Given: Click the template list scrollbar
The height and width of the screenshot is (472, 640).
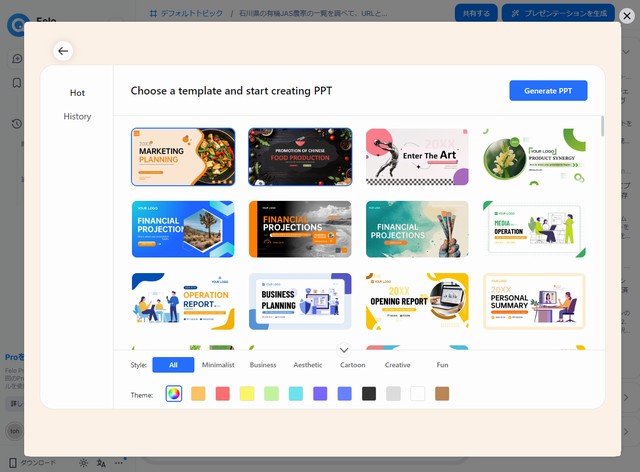Looking at the screenshot, I should 602,126.
